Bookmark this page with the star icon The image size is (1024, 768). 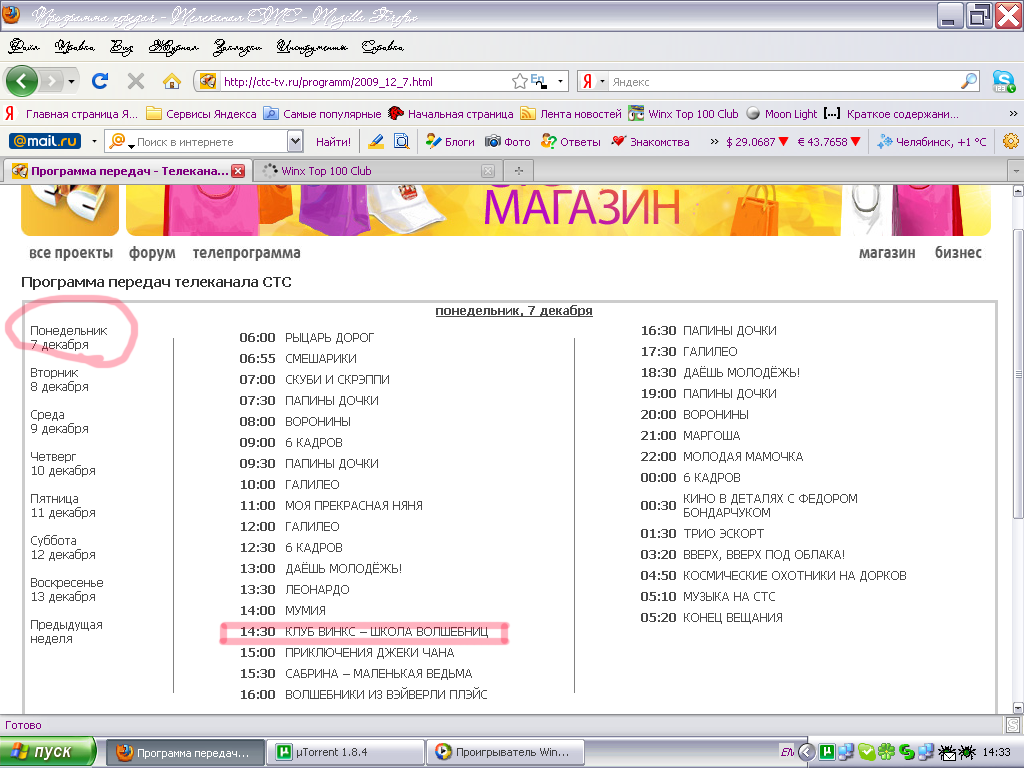[519, 82]
